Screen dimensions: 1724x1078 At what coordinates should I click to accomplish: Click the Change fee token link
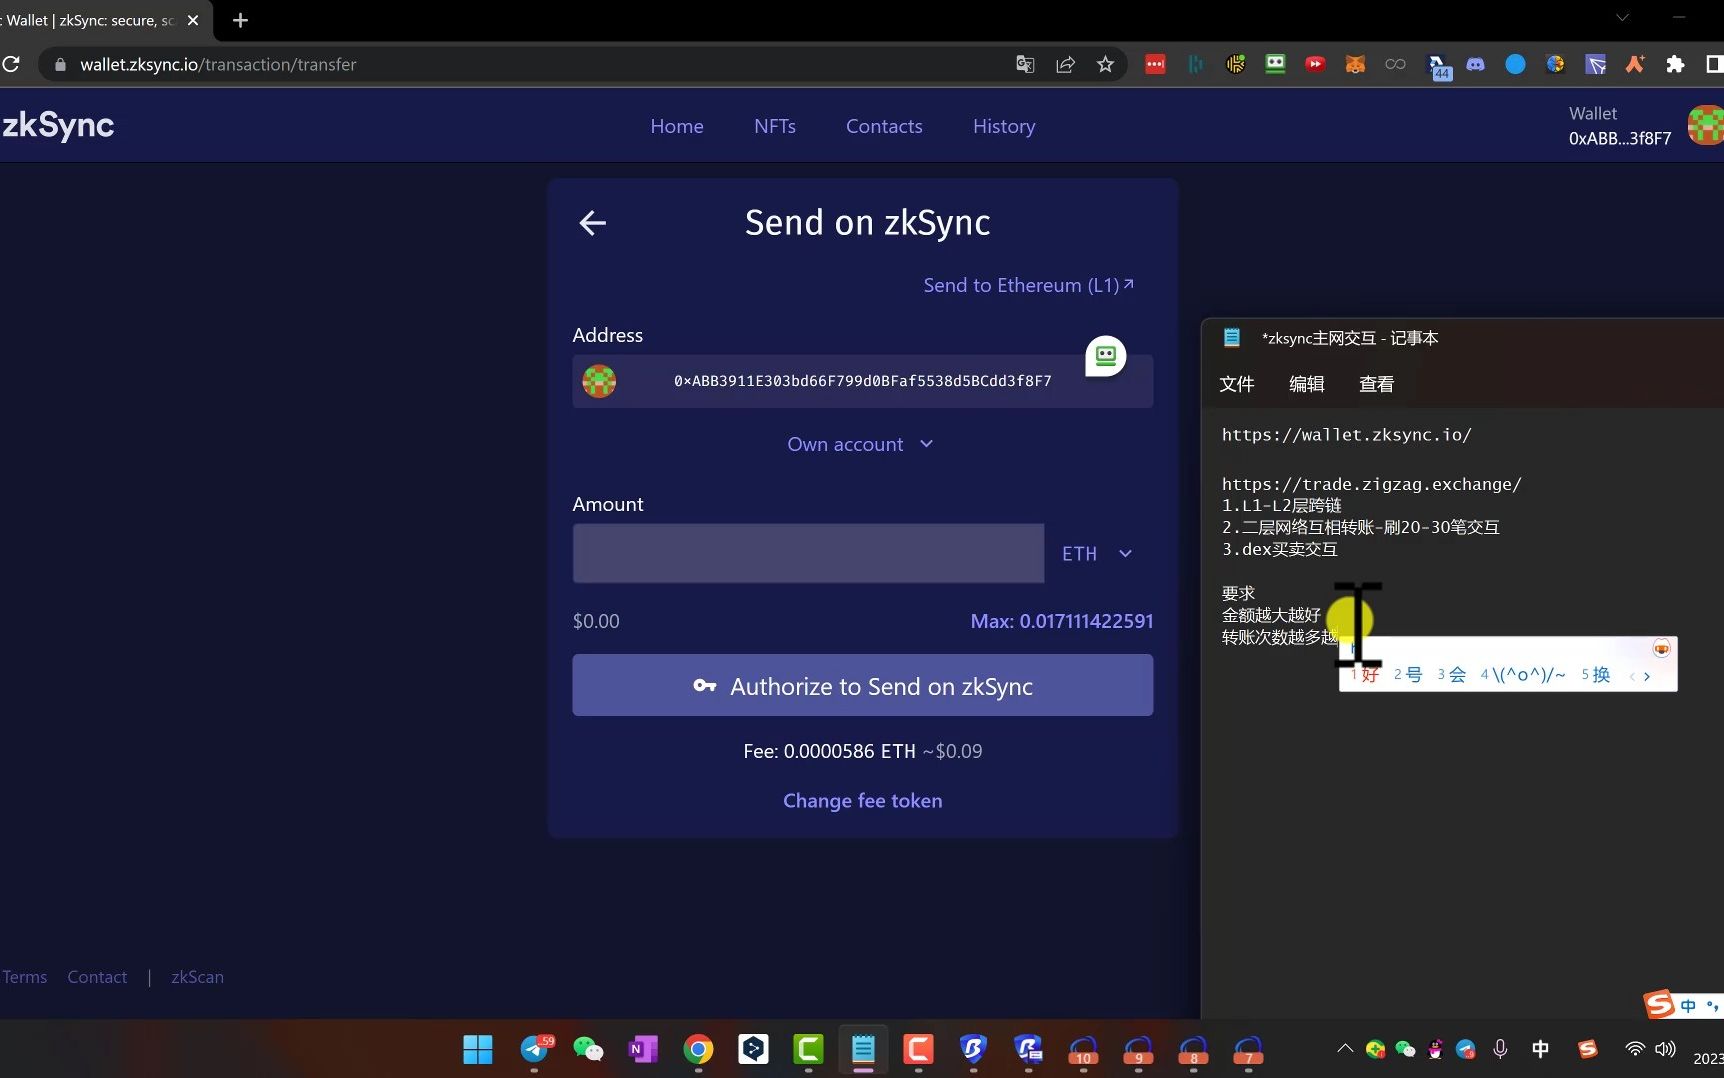pyautogui.click(x=862, y=800)
